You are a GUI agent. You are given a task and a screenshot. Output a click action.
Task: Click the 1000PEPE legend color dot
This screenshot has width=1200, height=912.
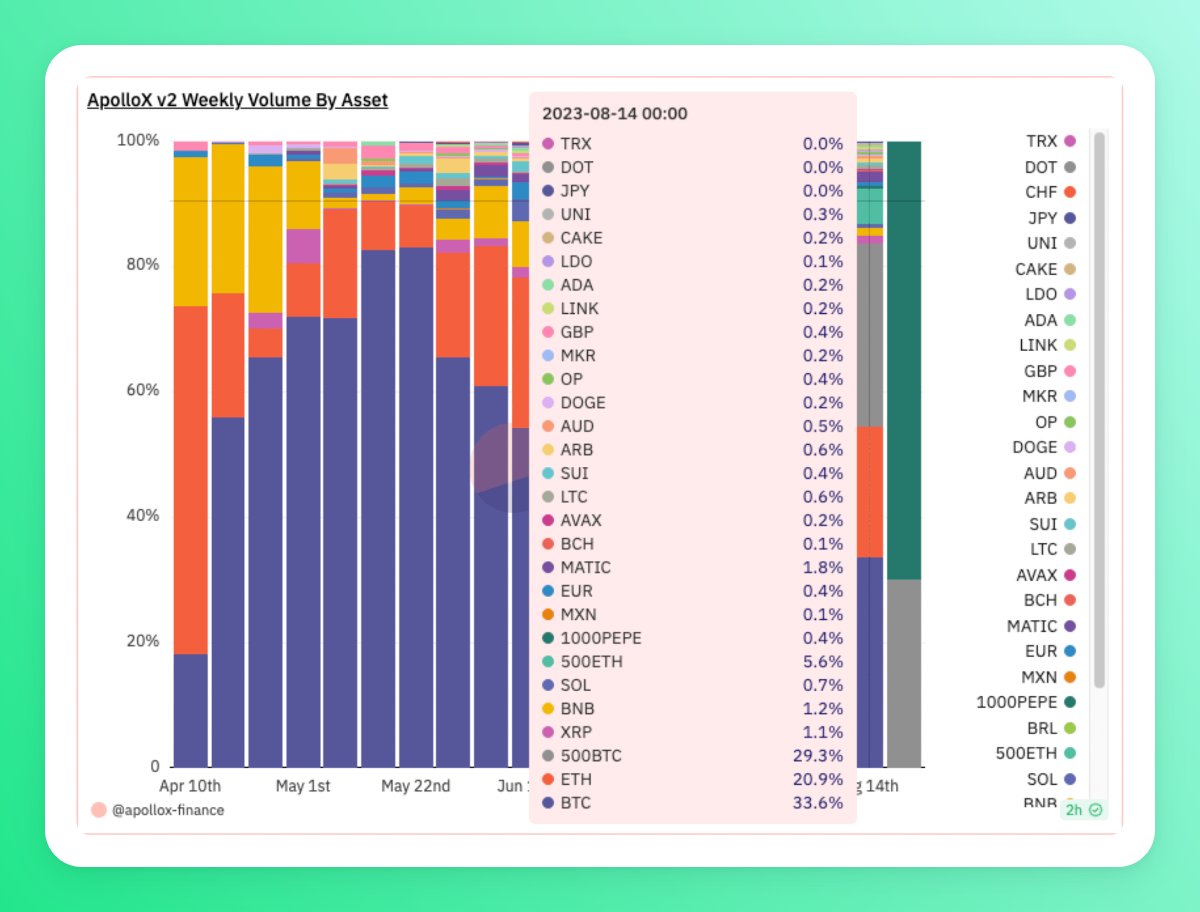coord(1070,702)
